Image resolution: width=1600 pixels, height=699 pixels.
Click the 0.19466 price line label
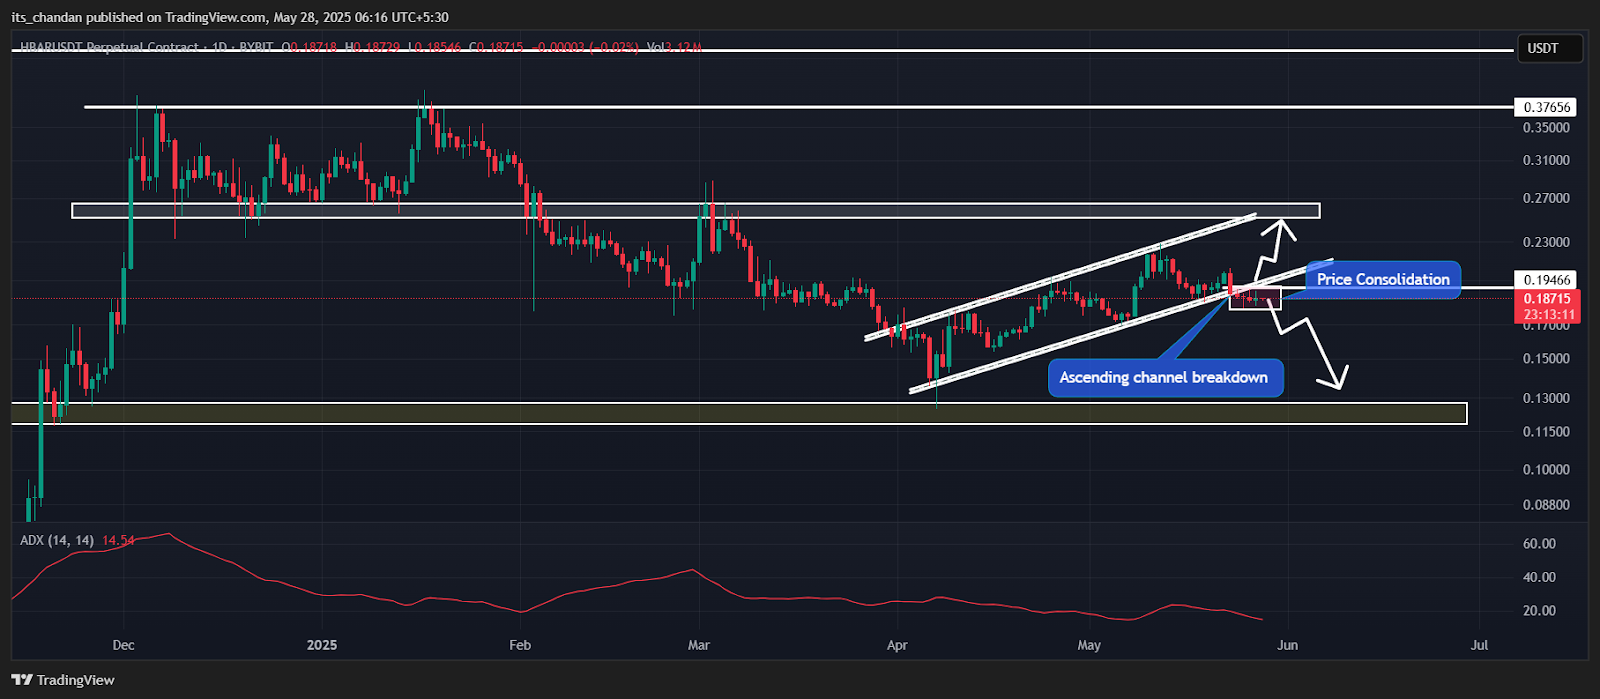click(x=1548, y=280)
